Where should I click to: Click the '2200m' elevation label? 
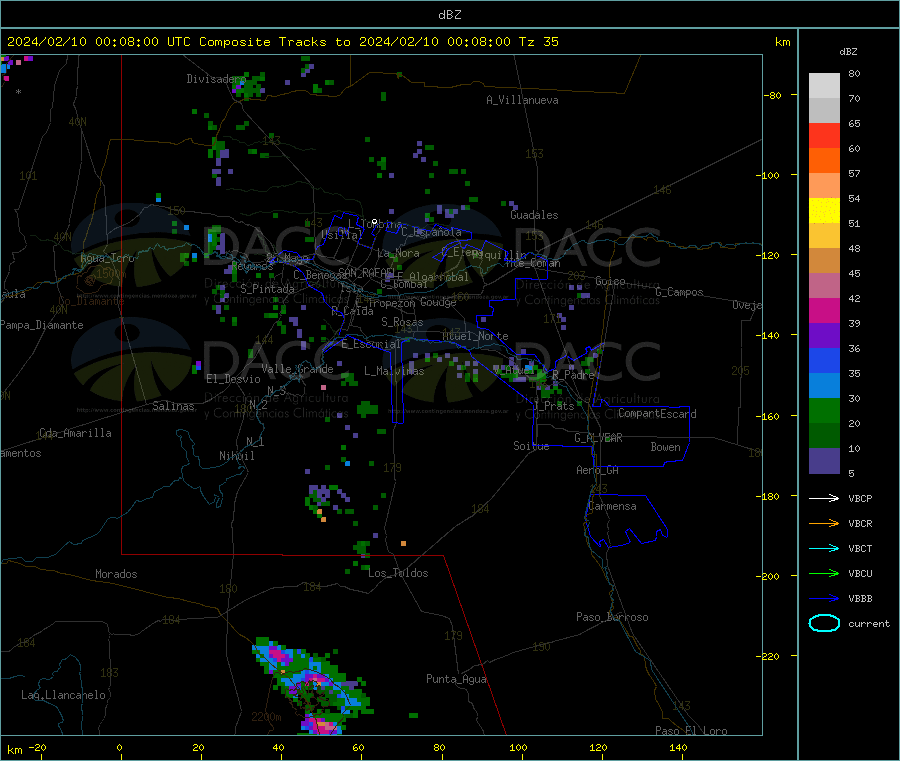point(266,717)
